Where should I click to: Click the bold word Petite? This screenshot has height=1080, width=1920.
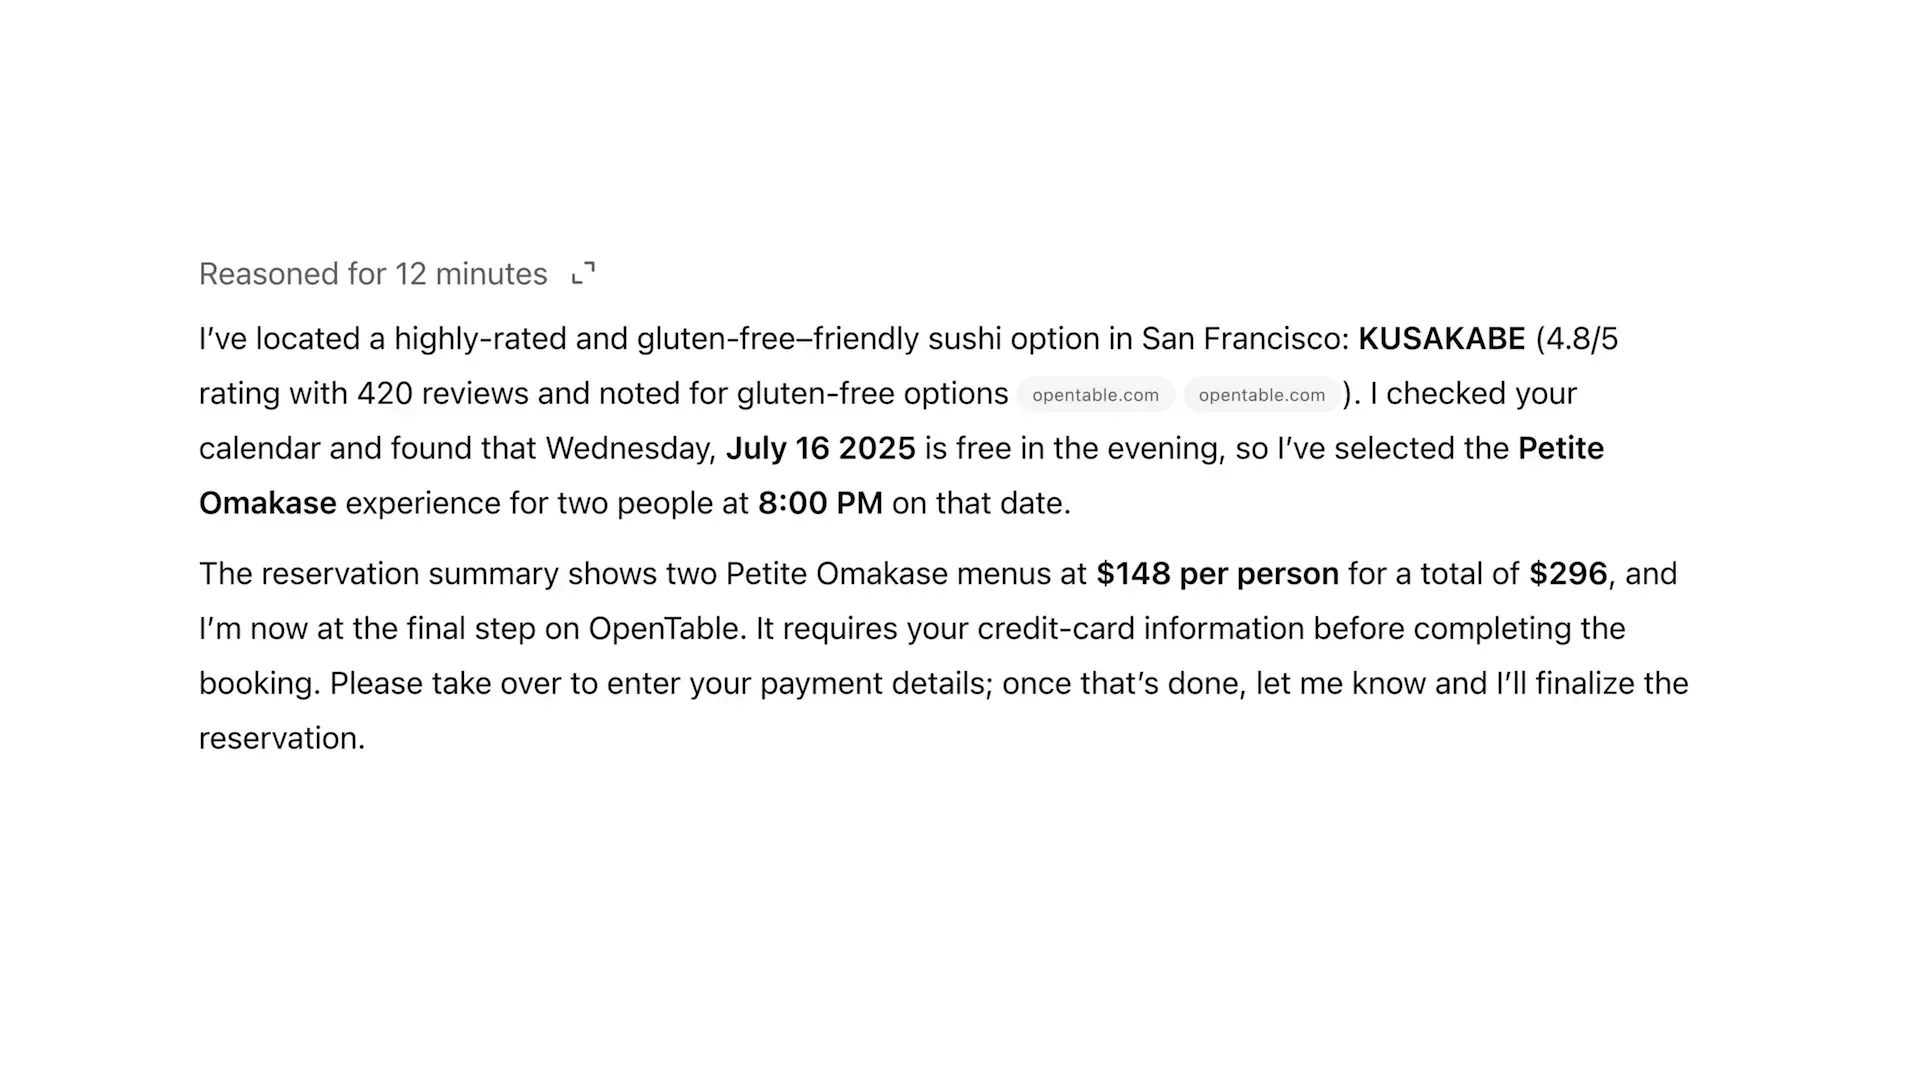coord(1560,449)
